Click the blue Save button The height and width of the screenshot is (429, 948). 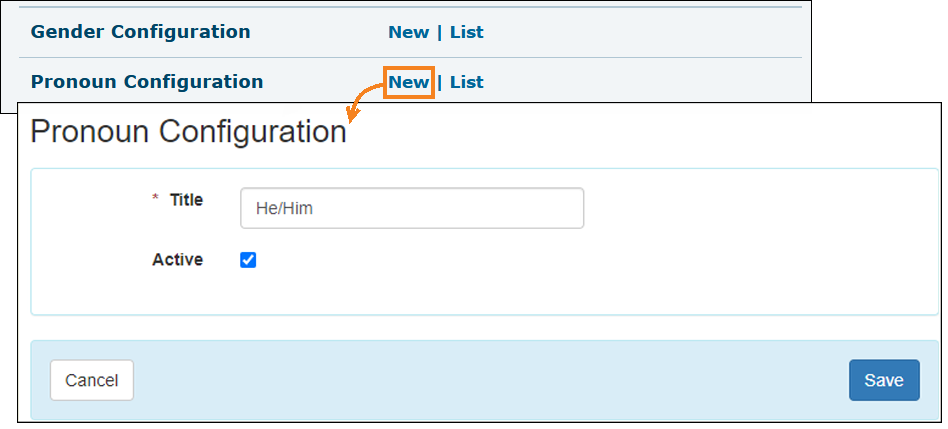[883, 380]
